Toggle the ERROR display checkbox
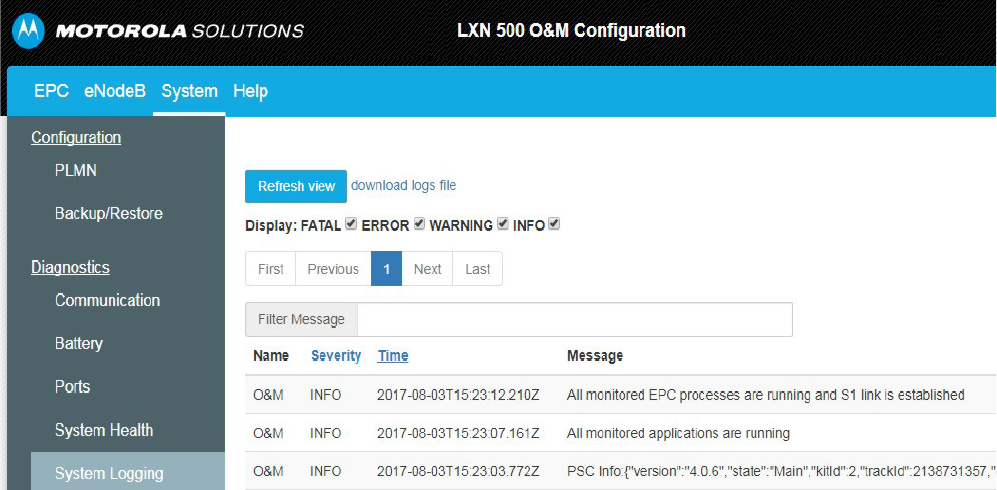The image size is (997, 490). point(419,224)
